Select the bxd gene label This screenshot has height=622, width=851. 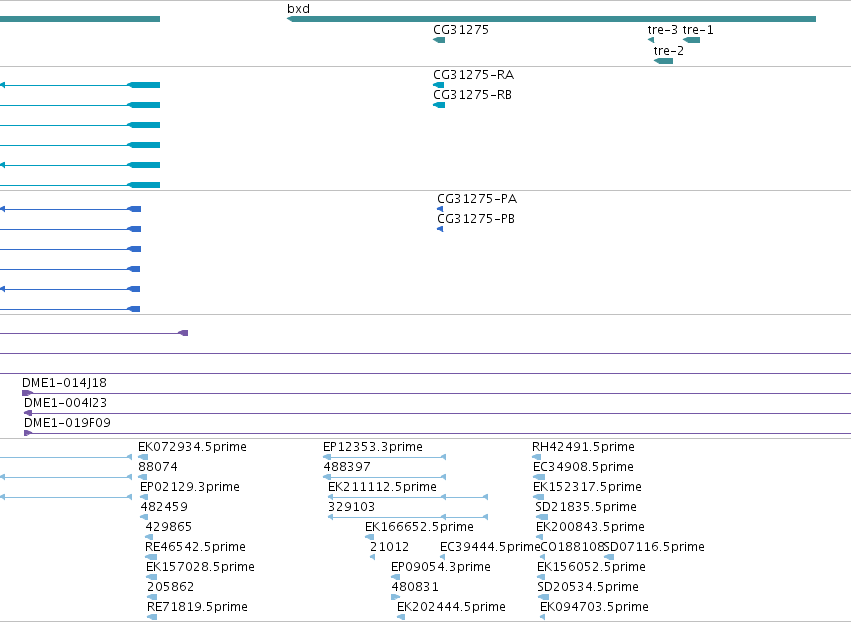click(299, 9)
